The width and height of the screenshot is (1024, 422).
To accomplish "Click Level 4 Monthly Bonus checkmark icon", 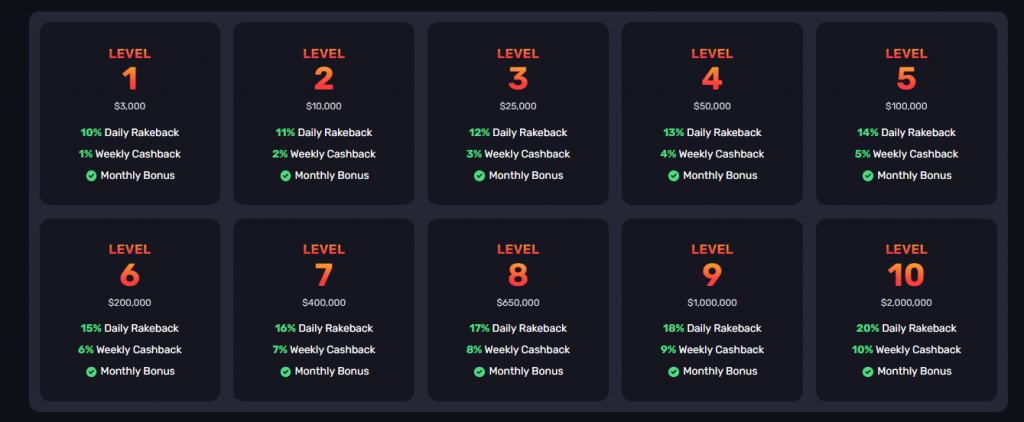I will [x=673, y=176].
